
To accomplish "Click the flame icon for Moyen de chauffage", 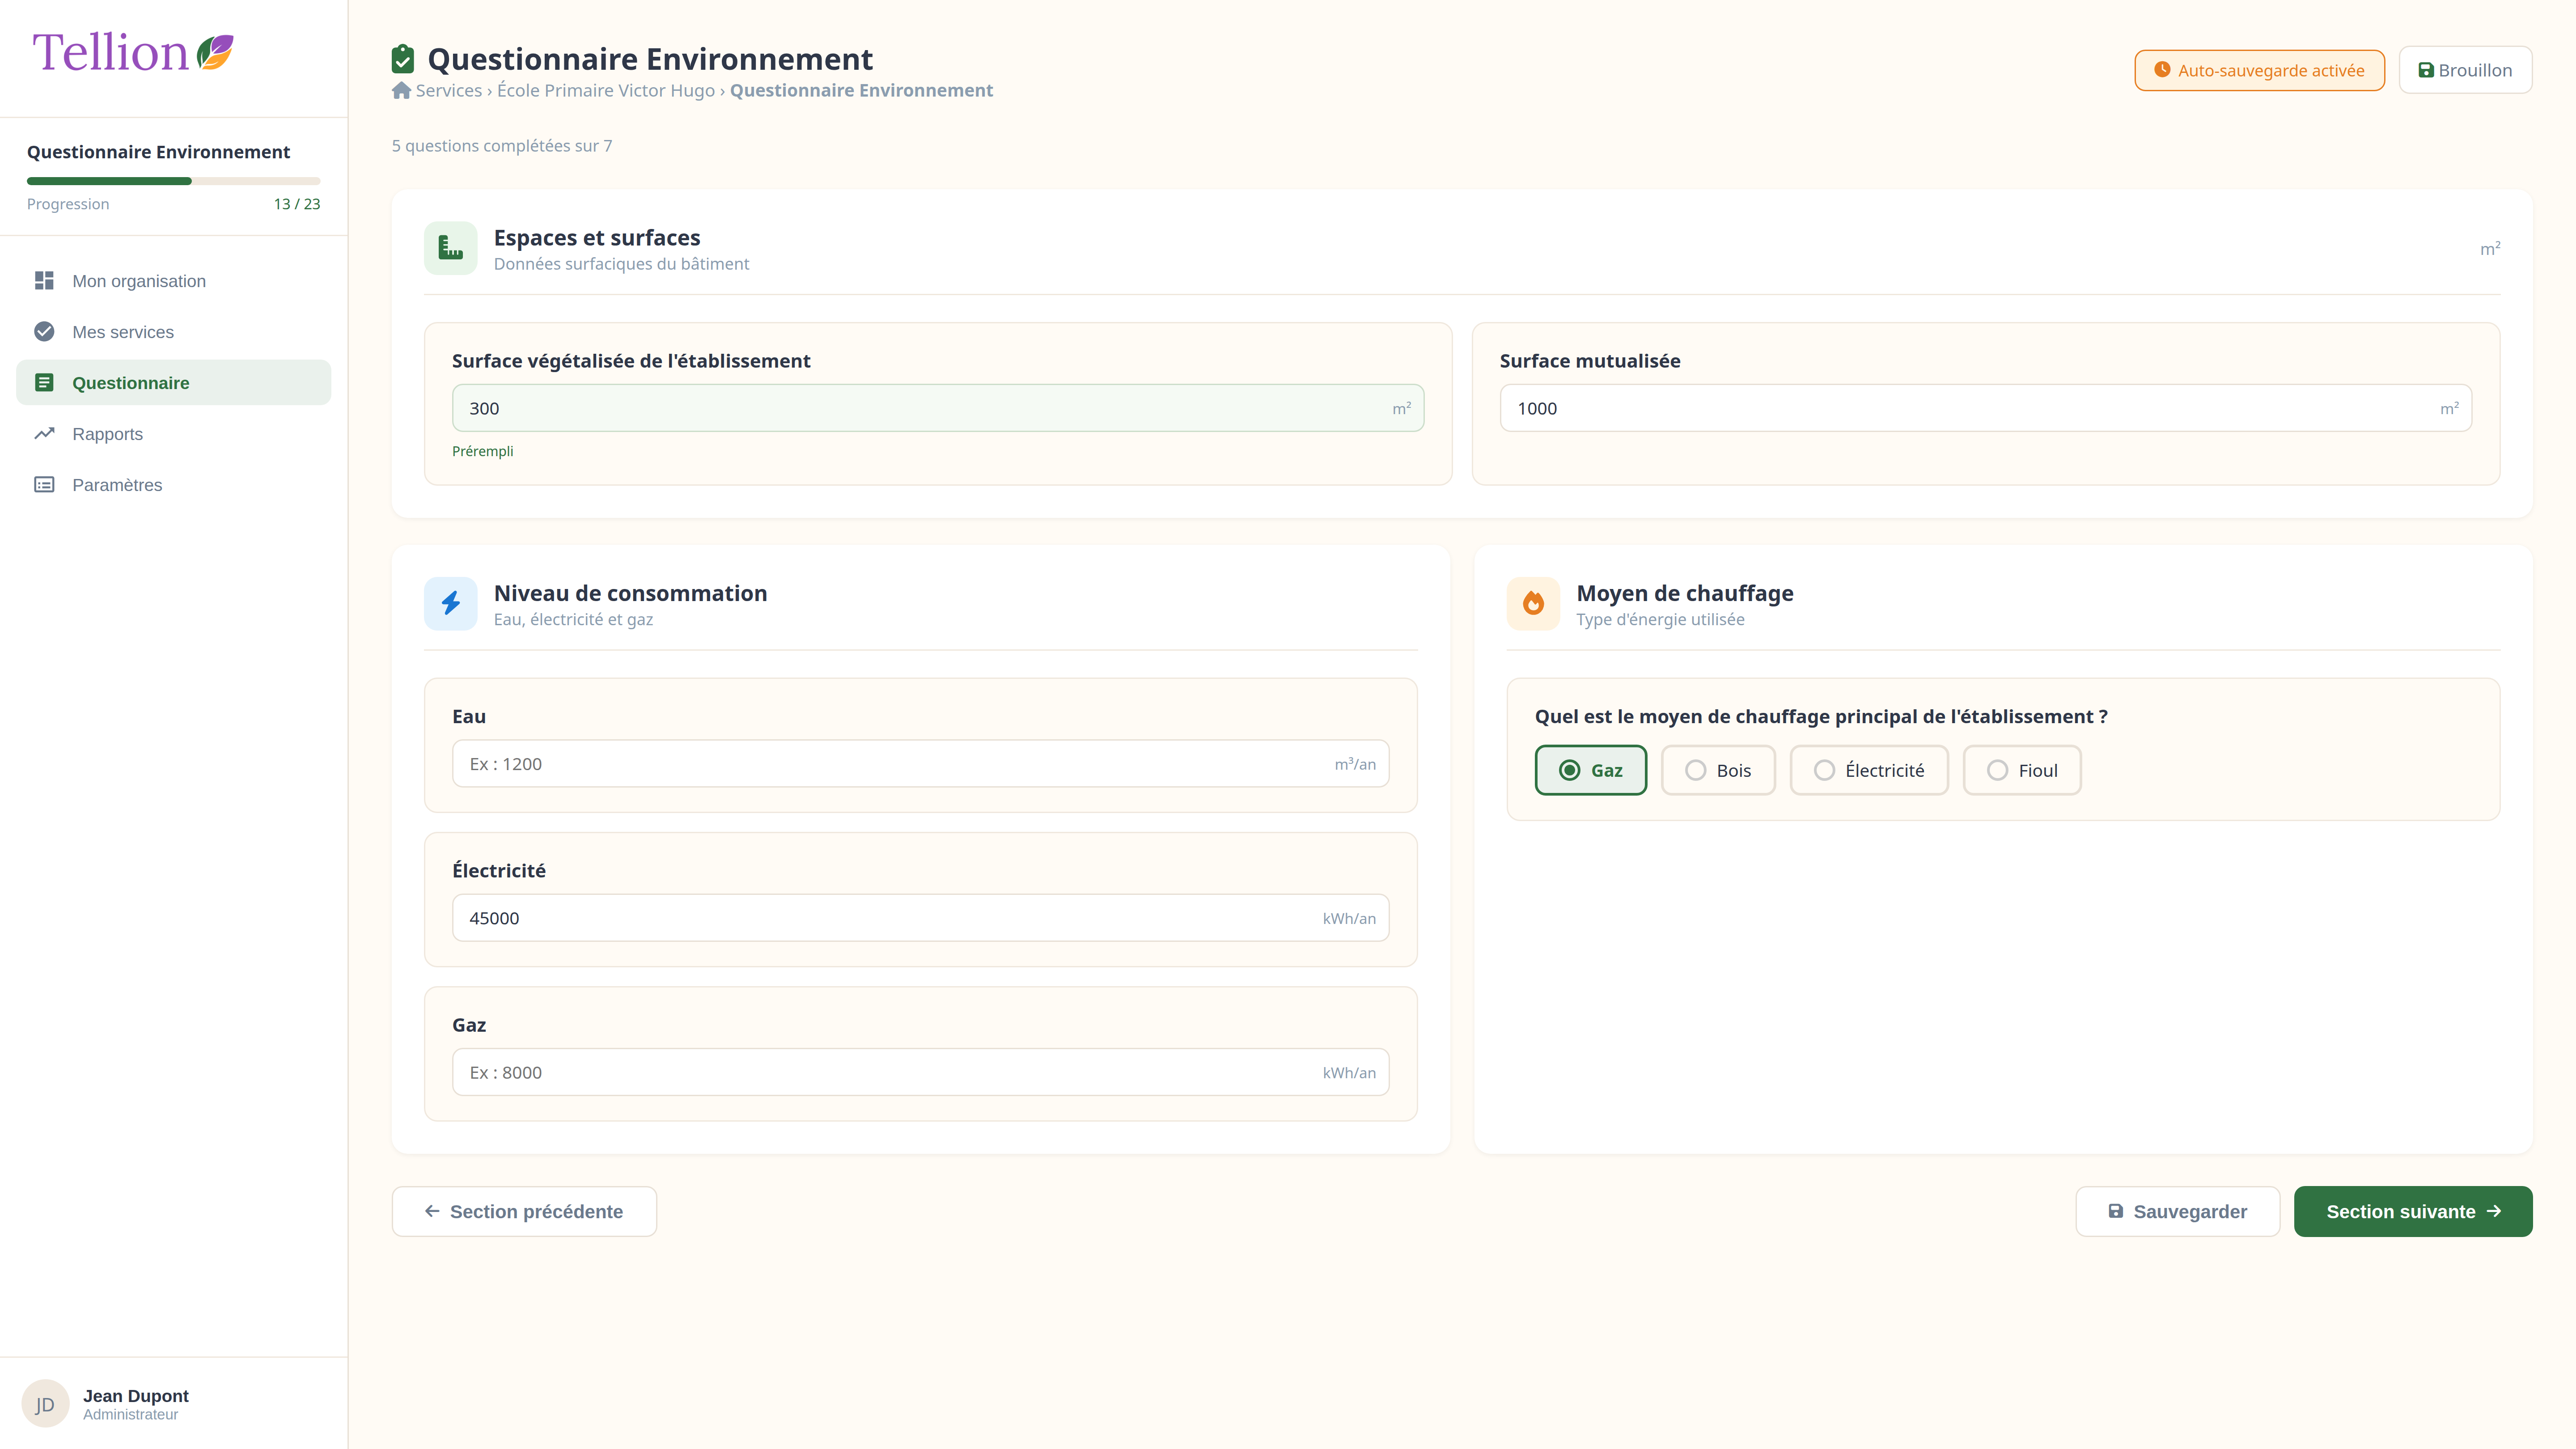I will click(1533, 603).
